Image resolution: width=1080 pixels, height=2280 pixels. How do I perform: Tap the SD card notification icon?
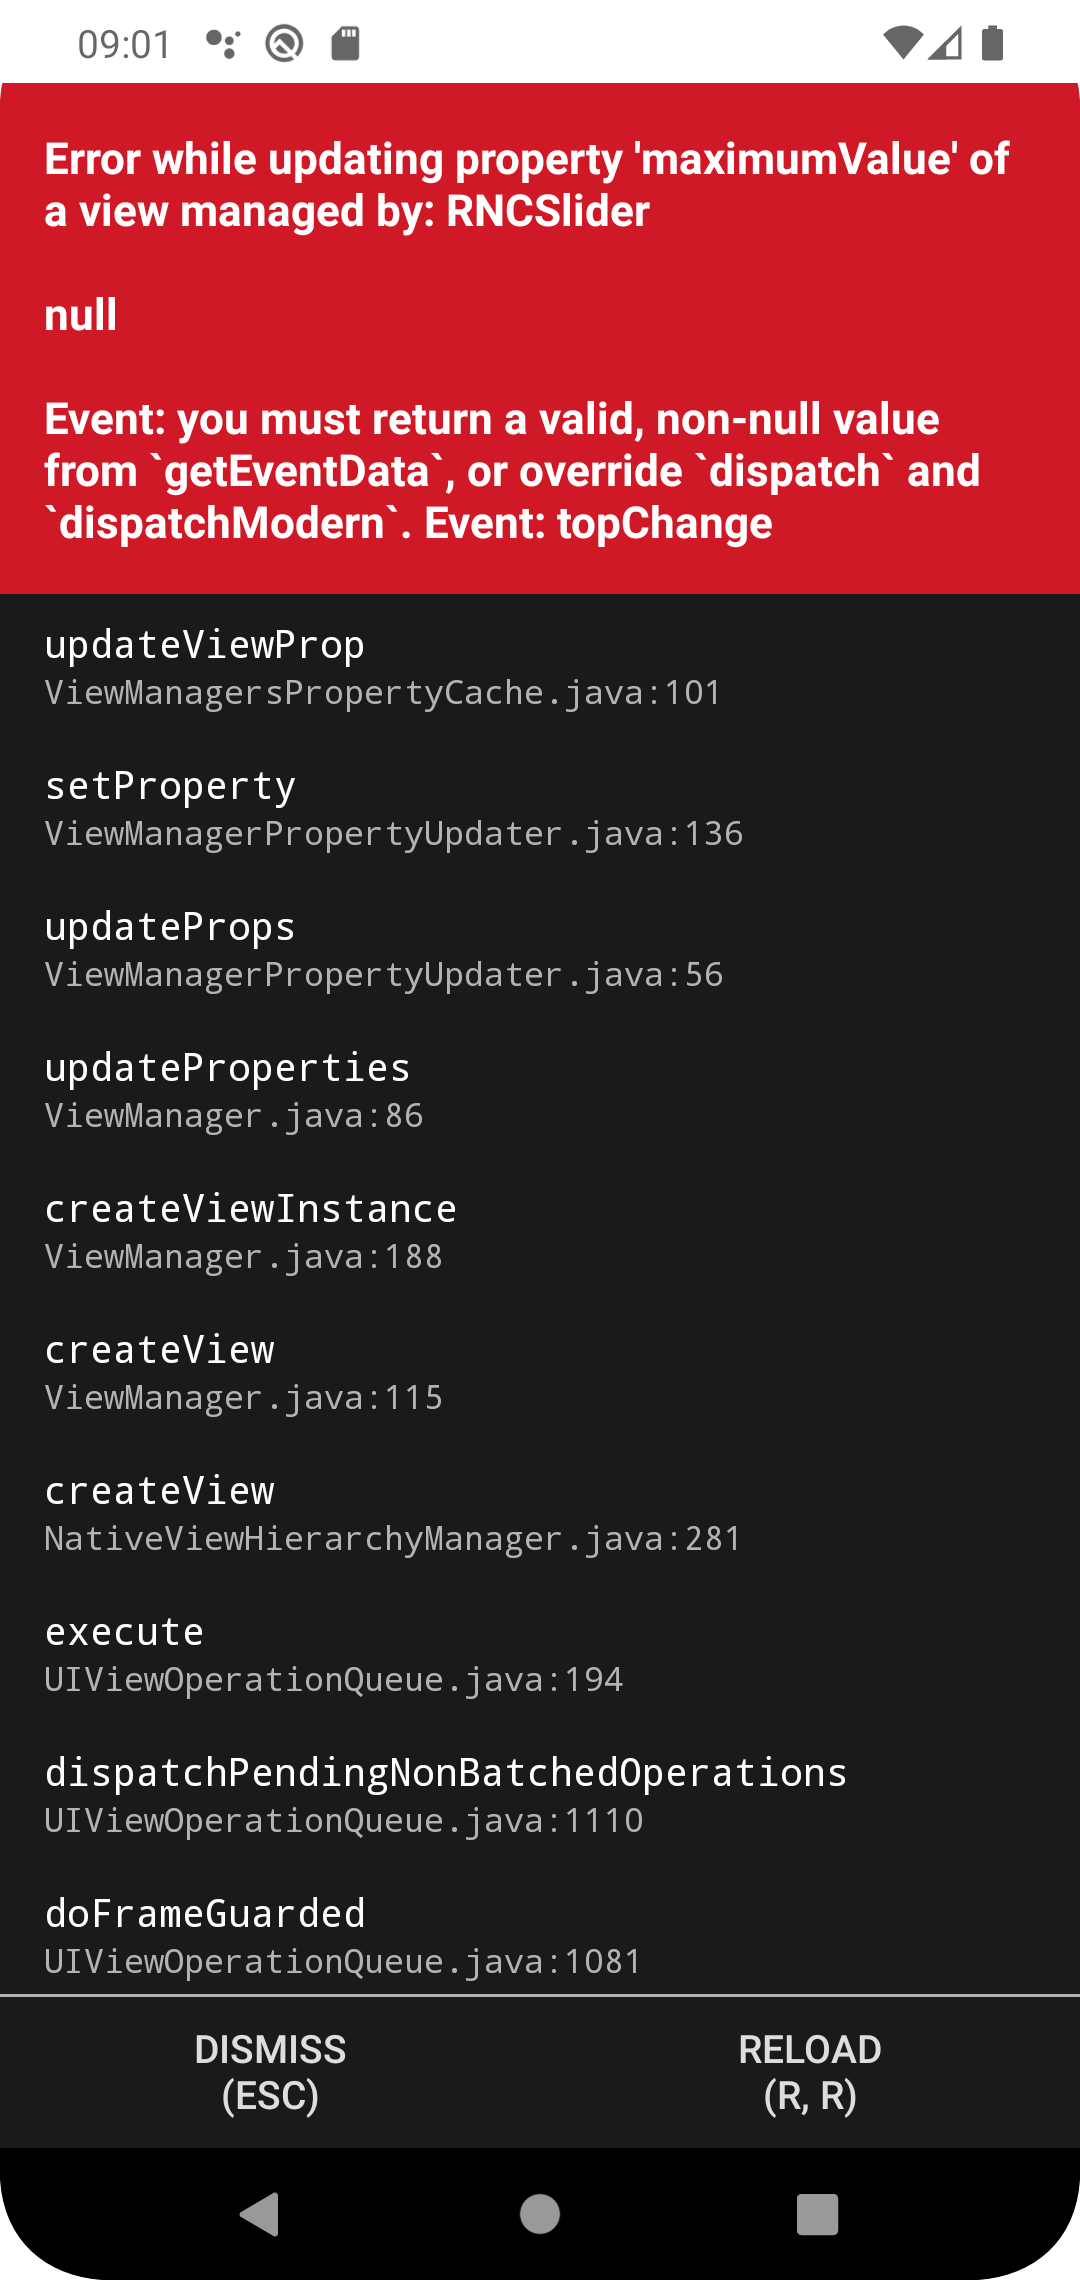[x=347, y=42]
